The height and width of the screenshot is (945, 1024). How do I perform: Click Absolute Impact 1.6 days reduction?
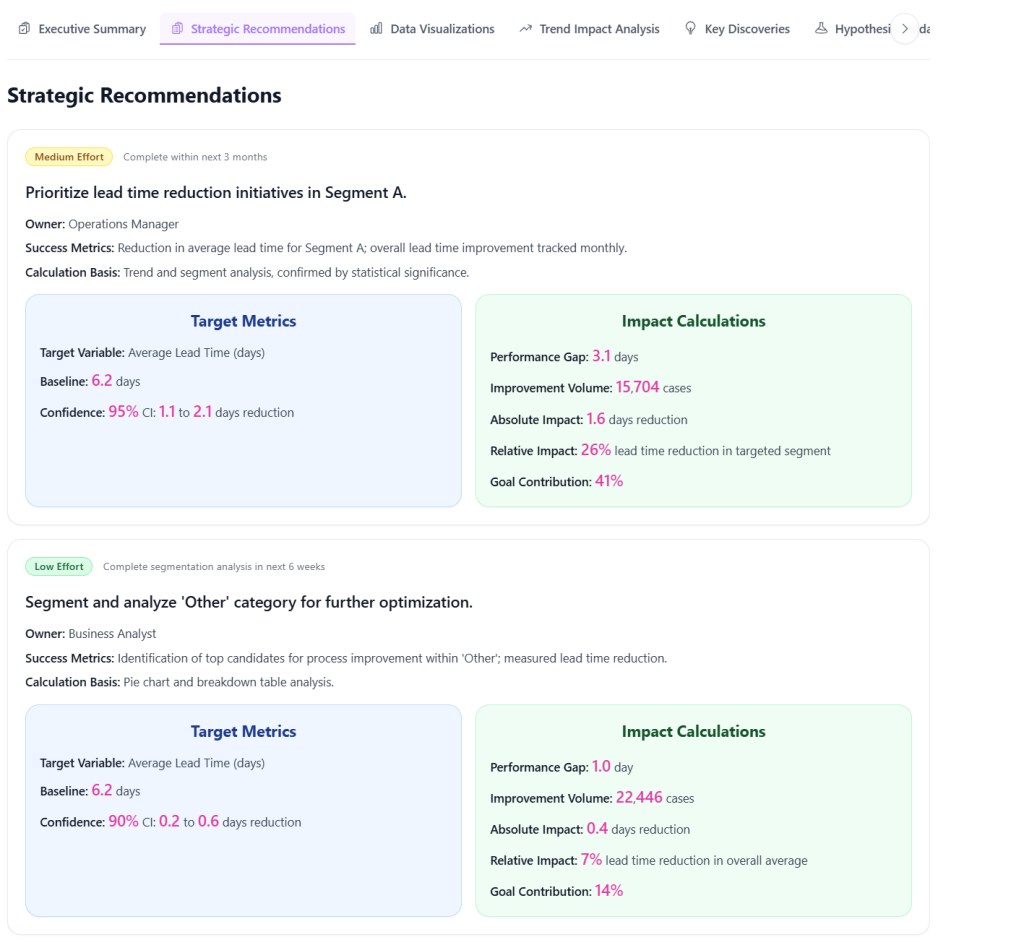pyautogui.click(x=588, y=419)
